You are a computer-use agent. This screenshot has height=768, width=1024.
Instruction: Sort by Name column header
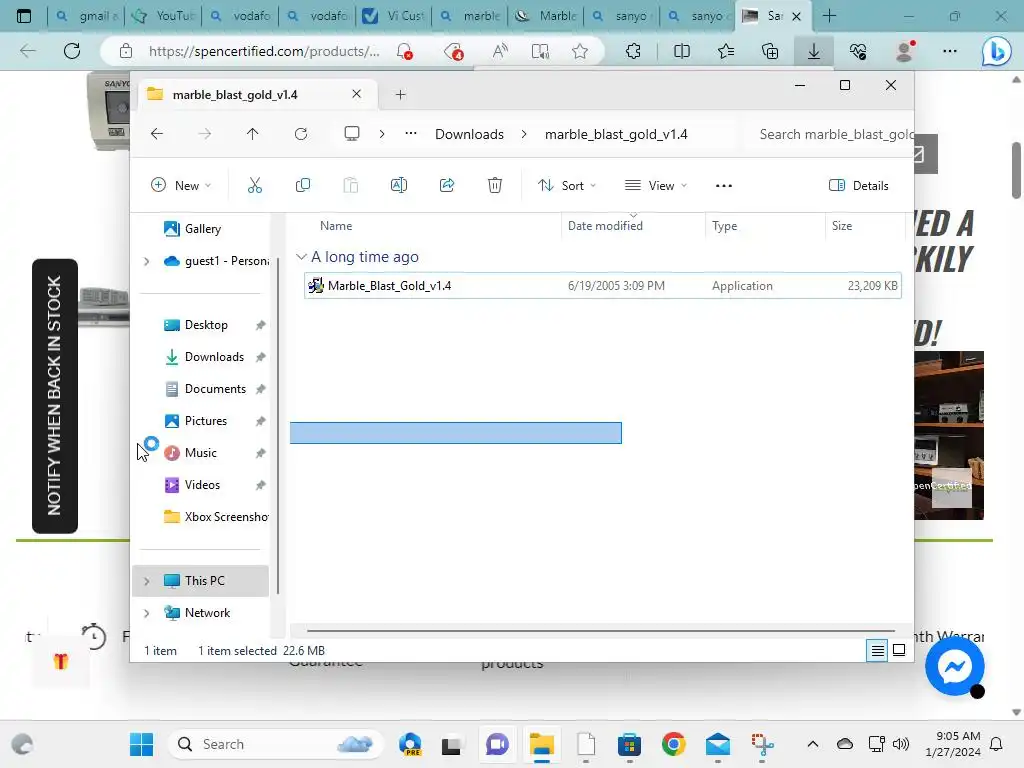(x=336, y=226)
